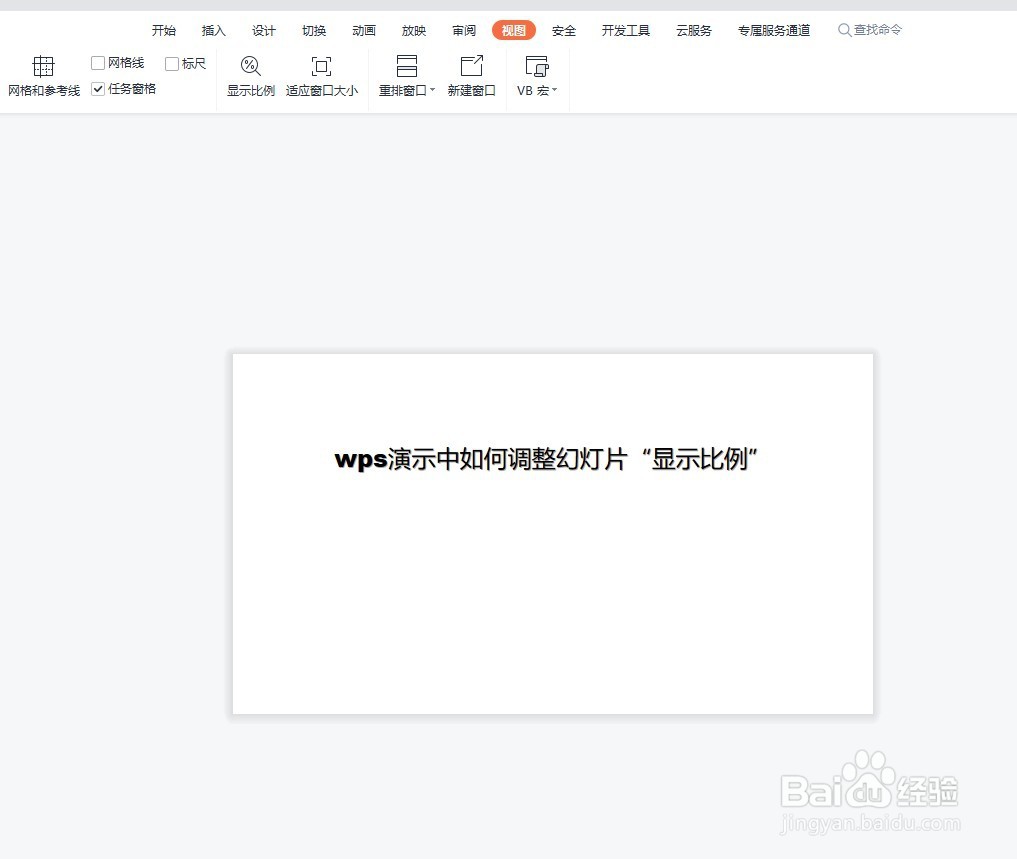Image resolution: width=1017 pixels, height=859 pixels.
Task: Click the 标尺 label text
Action: click(x=194, y=64)
